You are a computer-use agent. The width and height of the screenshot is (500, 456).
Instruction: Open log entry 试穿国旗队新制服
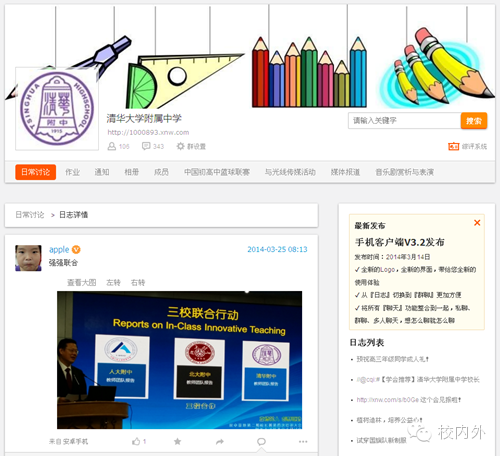[x=381, y=440]
